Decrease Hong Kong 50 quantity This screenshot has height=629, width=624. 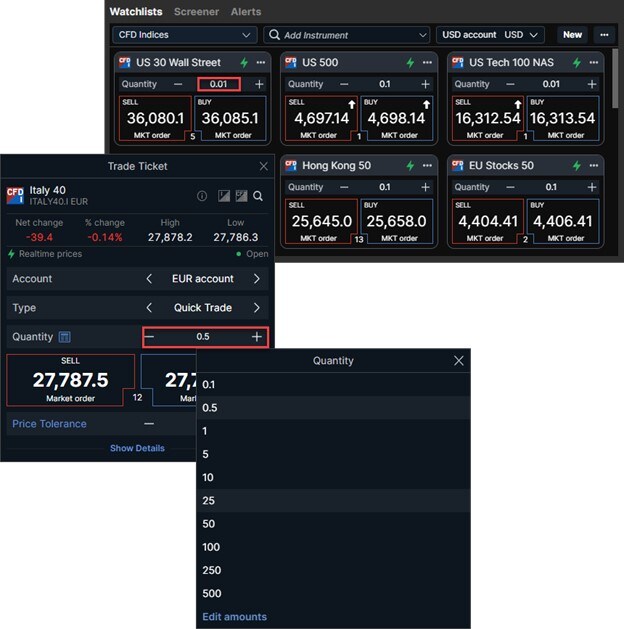(344, 187)
